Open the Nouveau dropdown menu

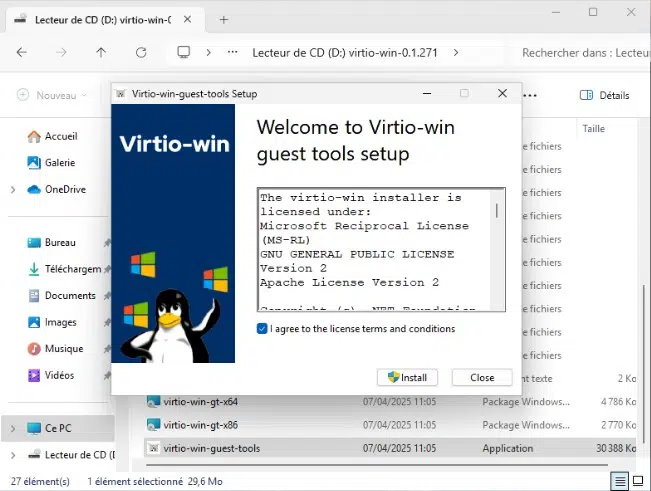click(52, 95)
